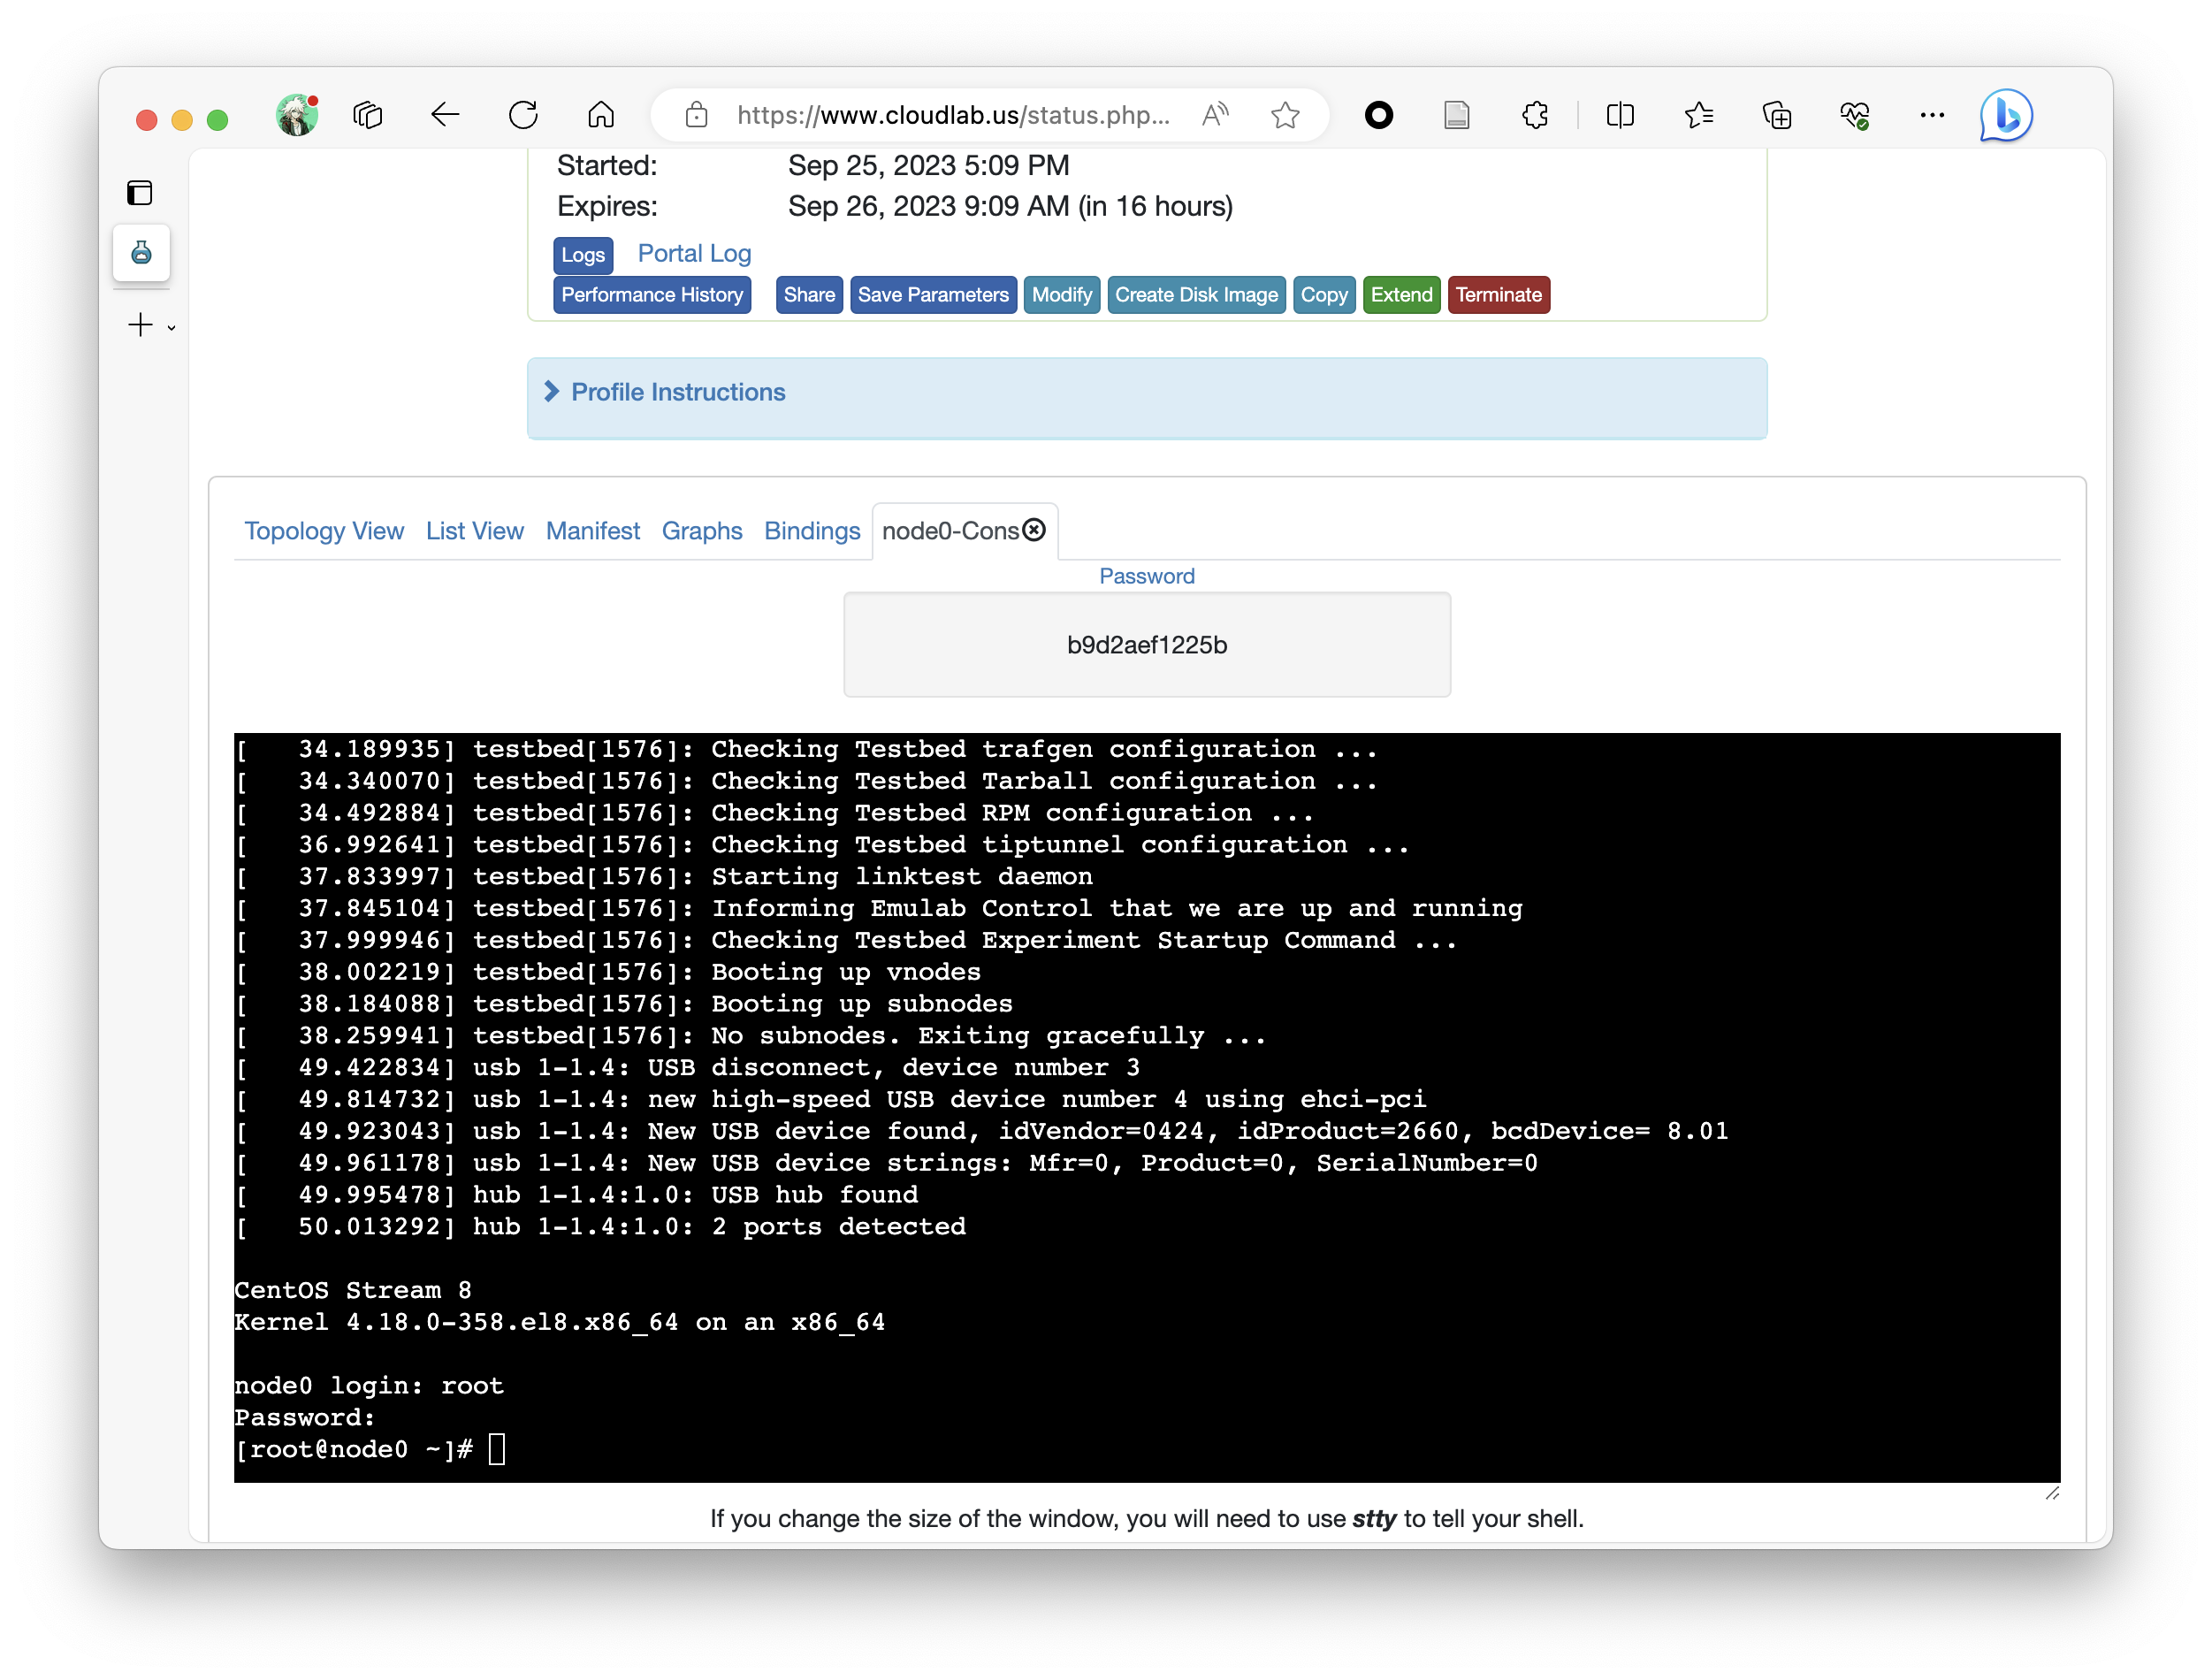Open the Settings and more menu
Screen dimensions: 2212x1680
click(x=1932, y=116)
